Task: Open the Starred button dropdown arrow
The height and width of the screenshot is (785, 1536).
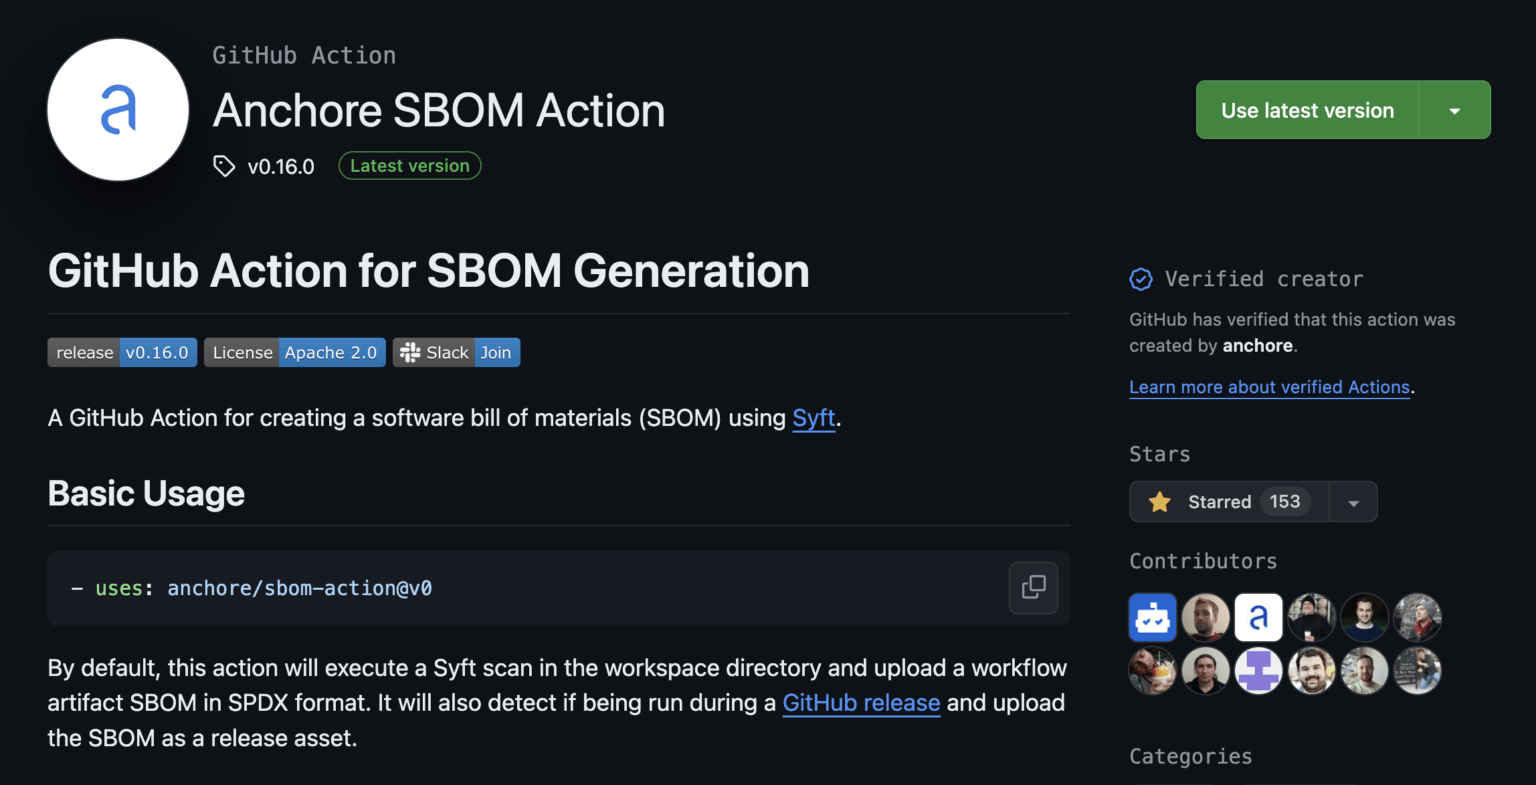Action: (x=1354, y=501)
